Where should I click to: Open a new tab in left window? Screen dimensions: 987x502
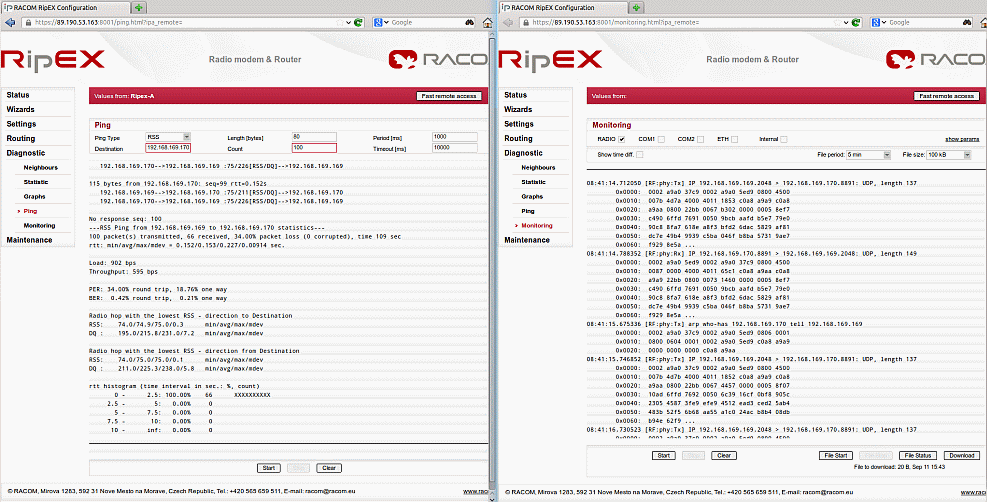tap(138, 7)
